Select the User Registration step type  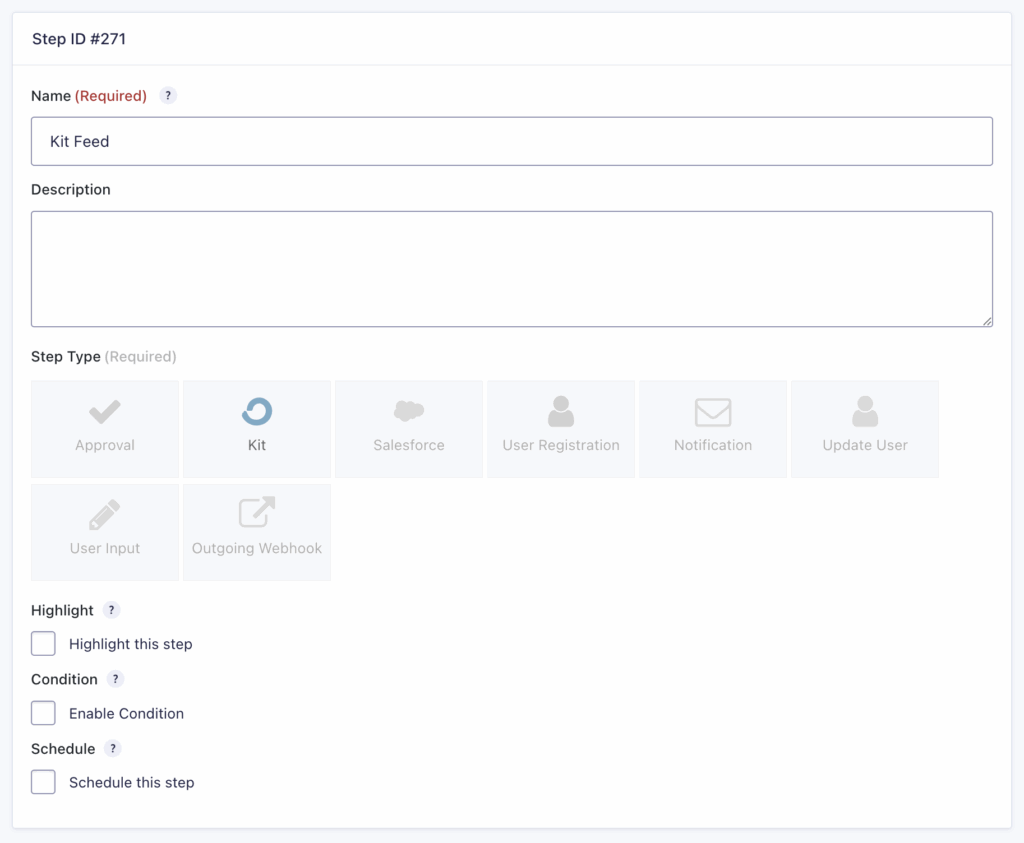pyautogui.click(x=560, y=428)
